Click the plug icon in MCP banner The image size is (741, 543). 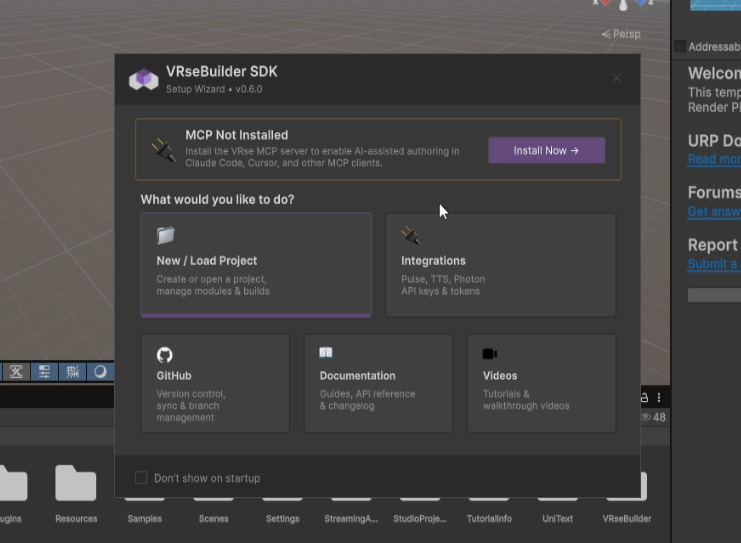pyautogui.click(x=163, y=150)
